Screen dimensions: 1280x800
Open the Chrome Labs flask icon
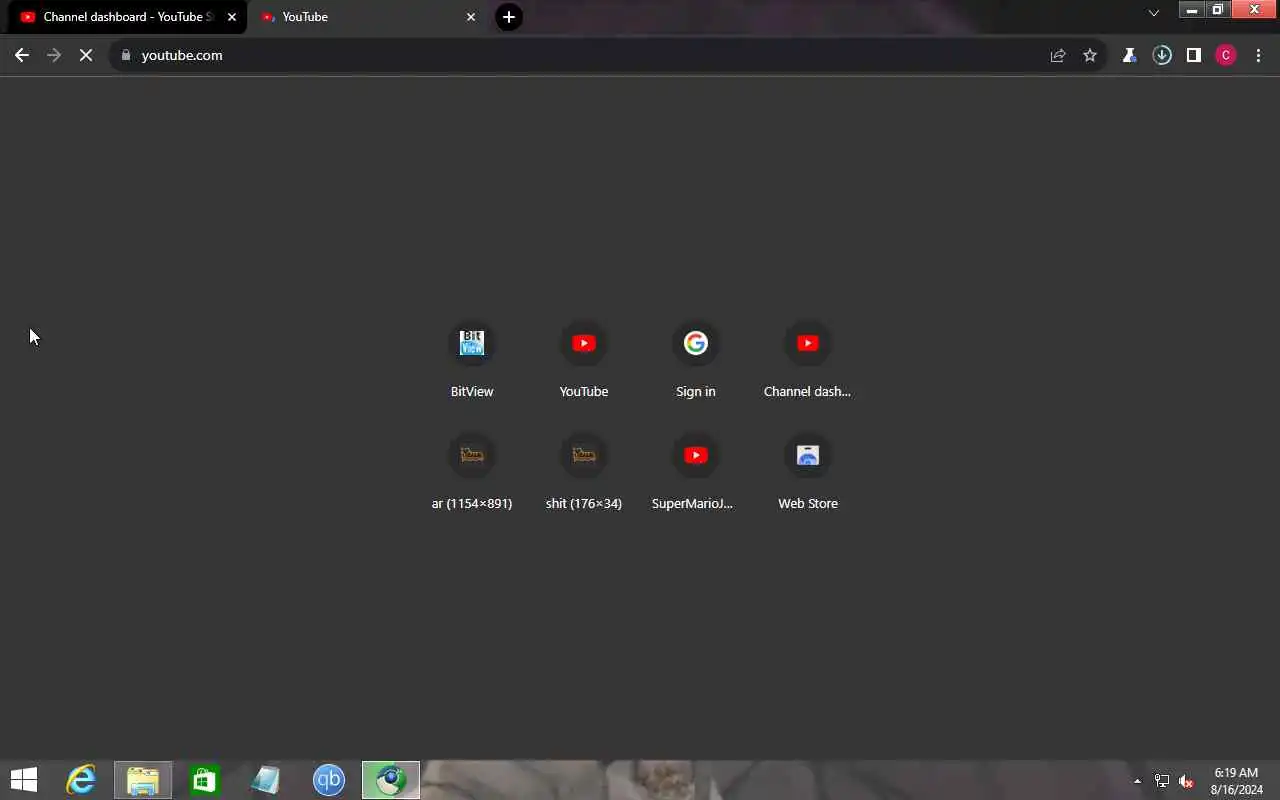[1129, 55]
